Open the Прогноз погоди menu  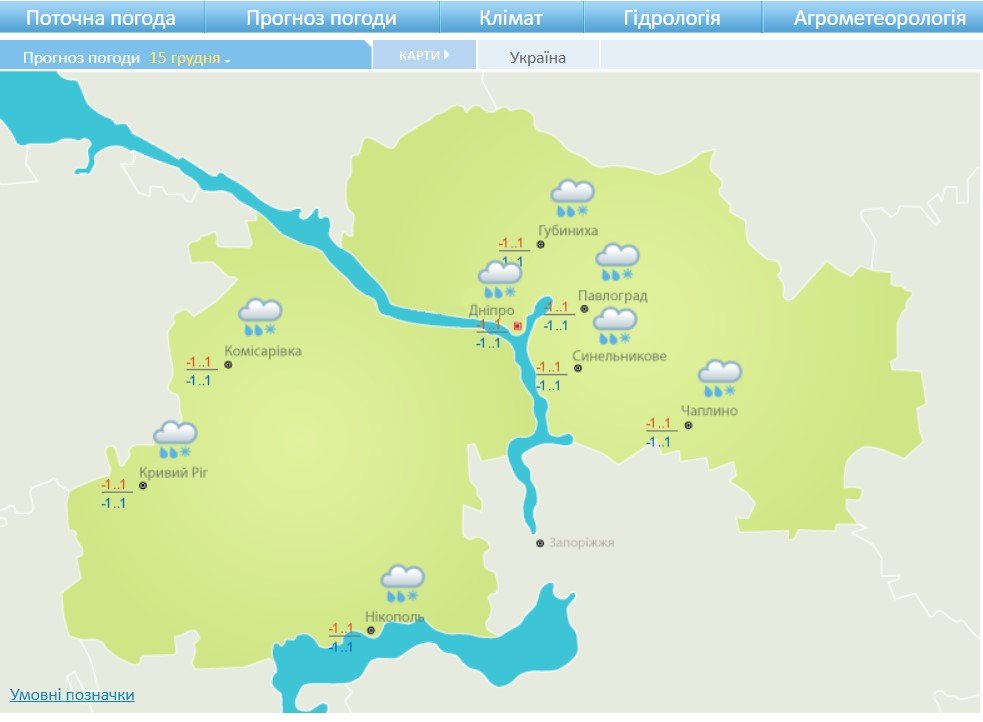321,18
